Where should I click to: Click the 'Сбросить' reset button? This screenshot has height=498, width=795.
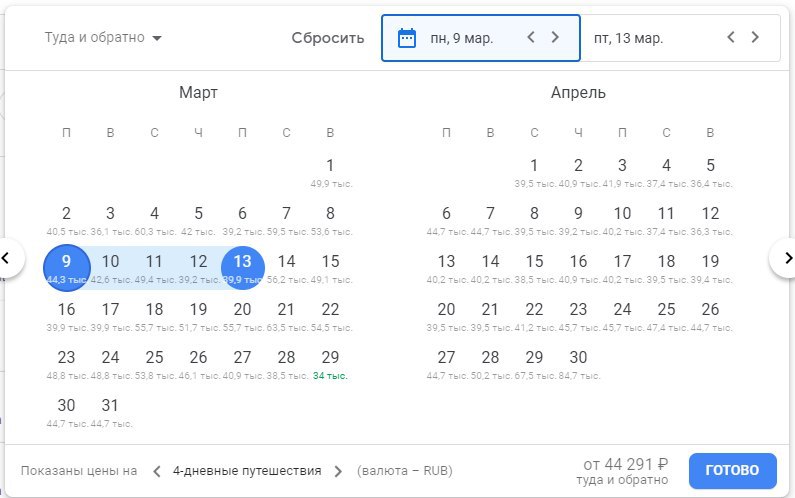click(328, 38)
